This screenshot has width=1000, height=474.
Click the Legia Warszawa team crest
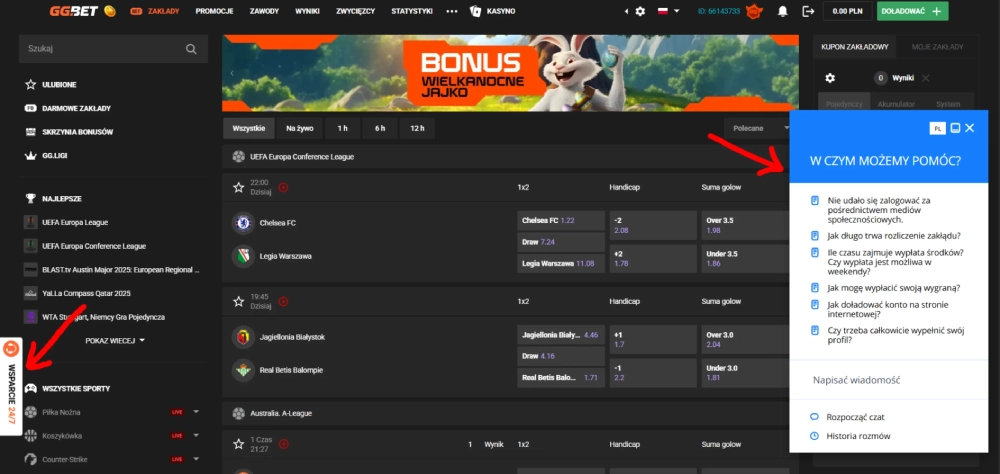242,256
